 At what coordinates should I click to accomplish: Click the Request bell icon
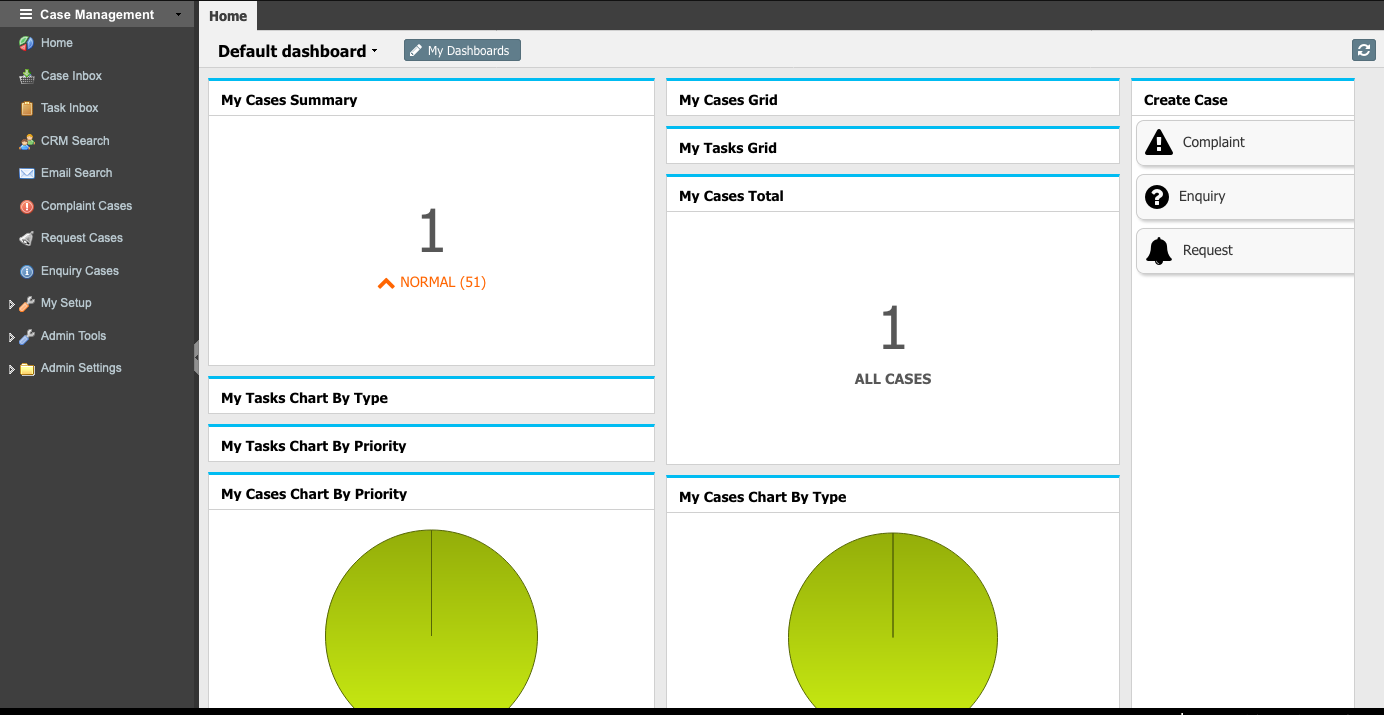[x=1159, y=250]
